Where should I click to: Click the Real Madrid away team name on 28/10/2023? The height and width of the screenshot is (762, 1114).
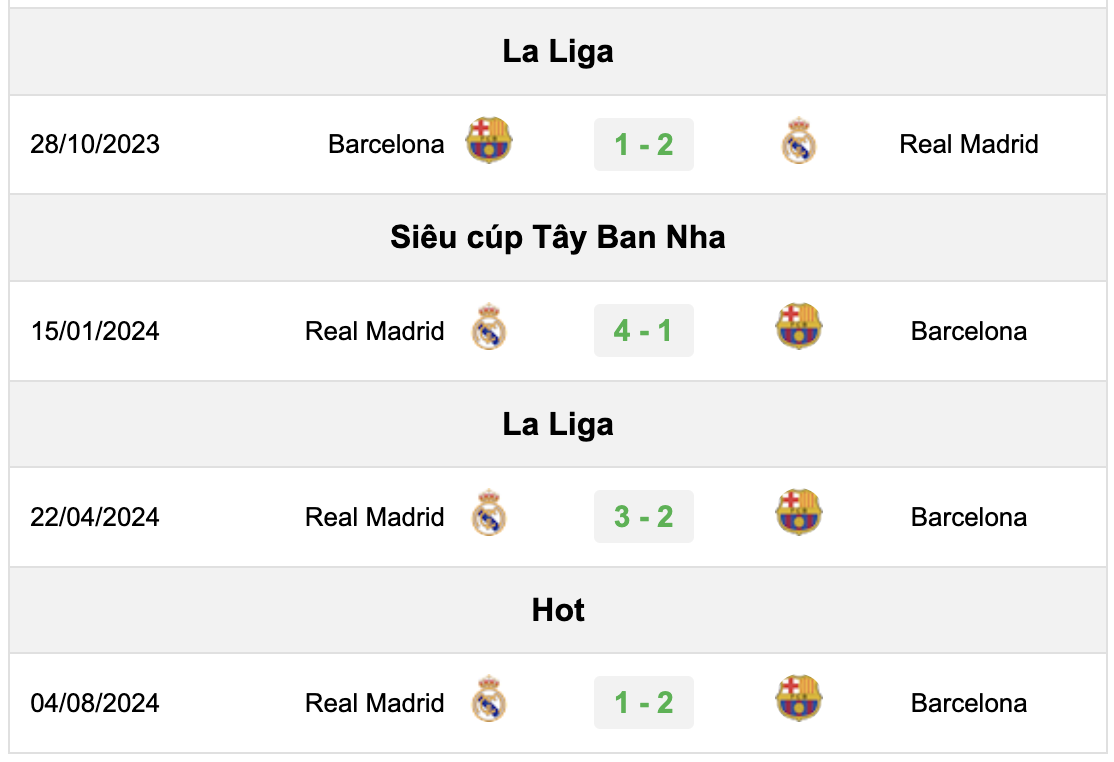[x=969, y=144]
